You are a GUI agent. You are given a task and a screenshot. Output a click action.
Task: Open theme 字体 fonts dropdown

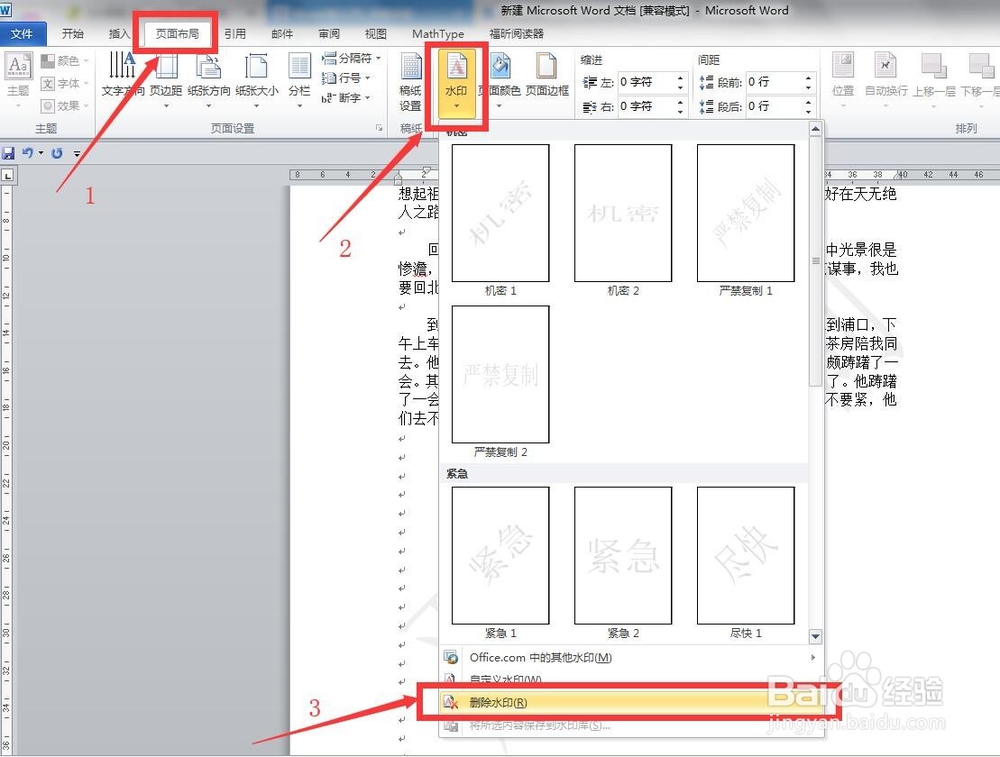(64, 84)
